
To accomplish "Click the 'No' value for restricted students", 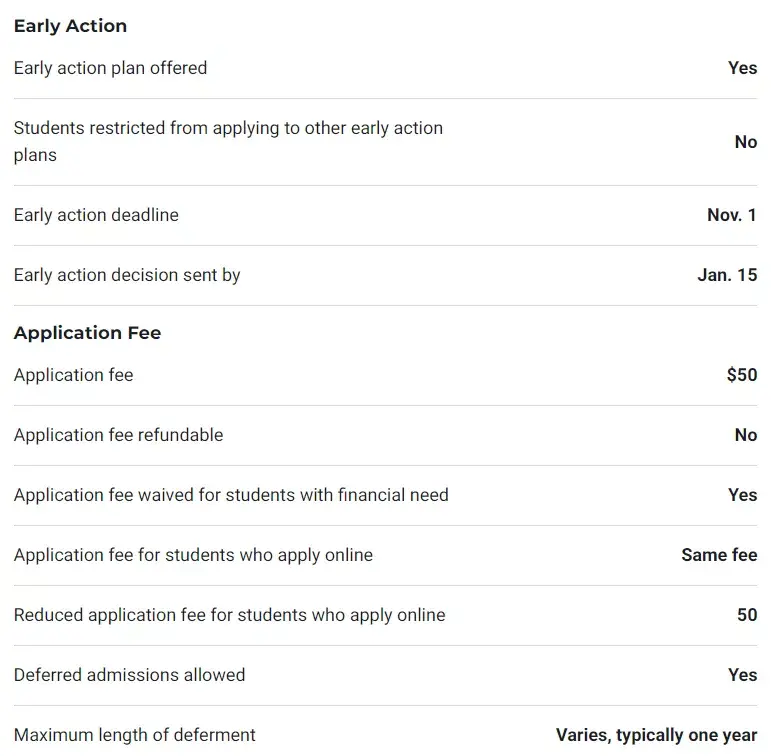I will pos(745,142).
